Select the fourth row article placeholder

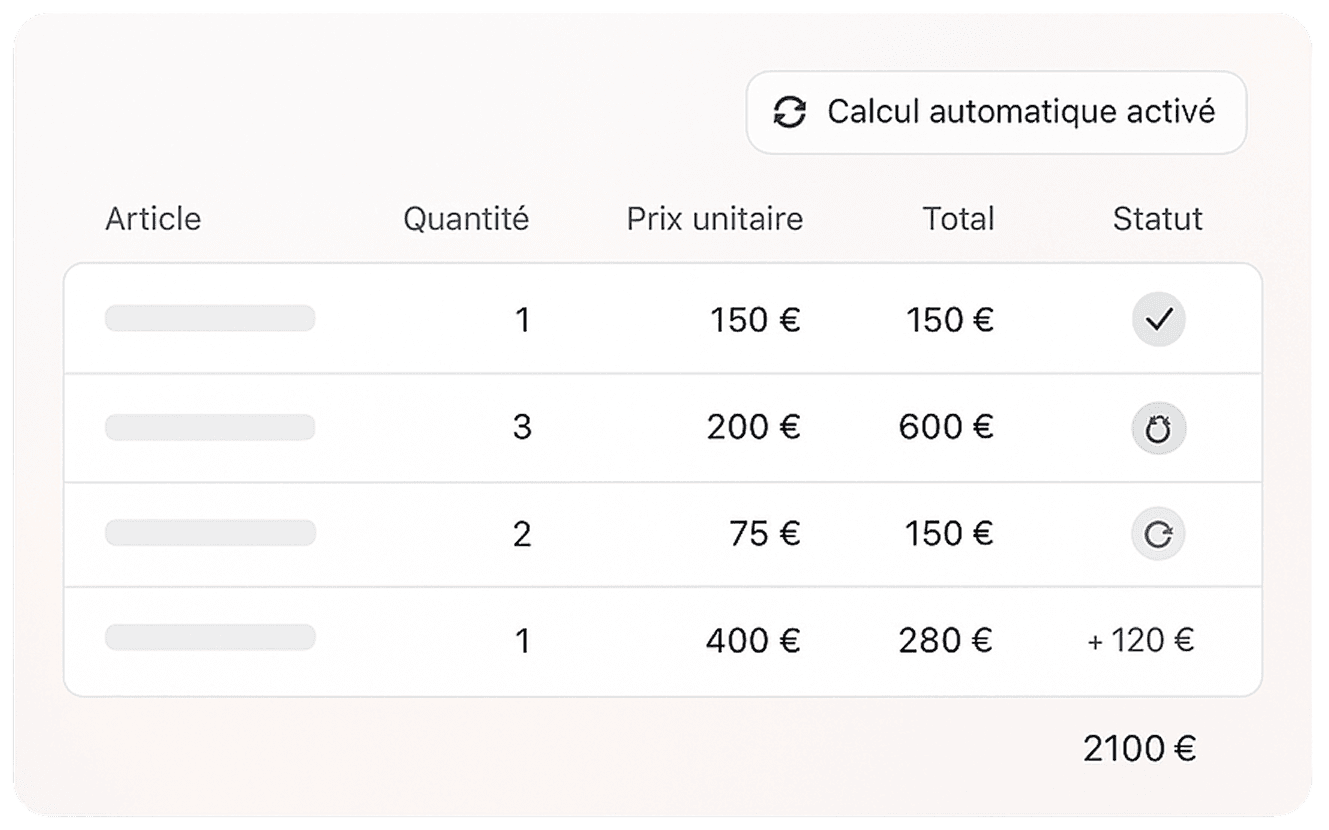[x=210, y=637]
